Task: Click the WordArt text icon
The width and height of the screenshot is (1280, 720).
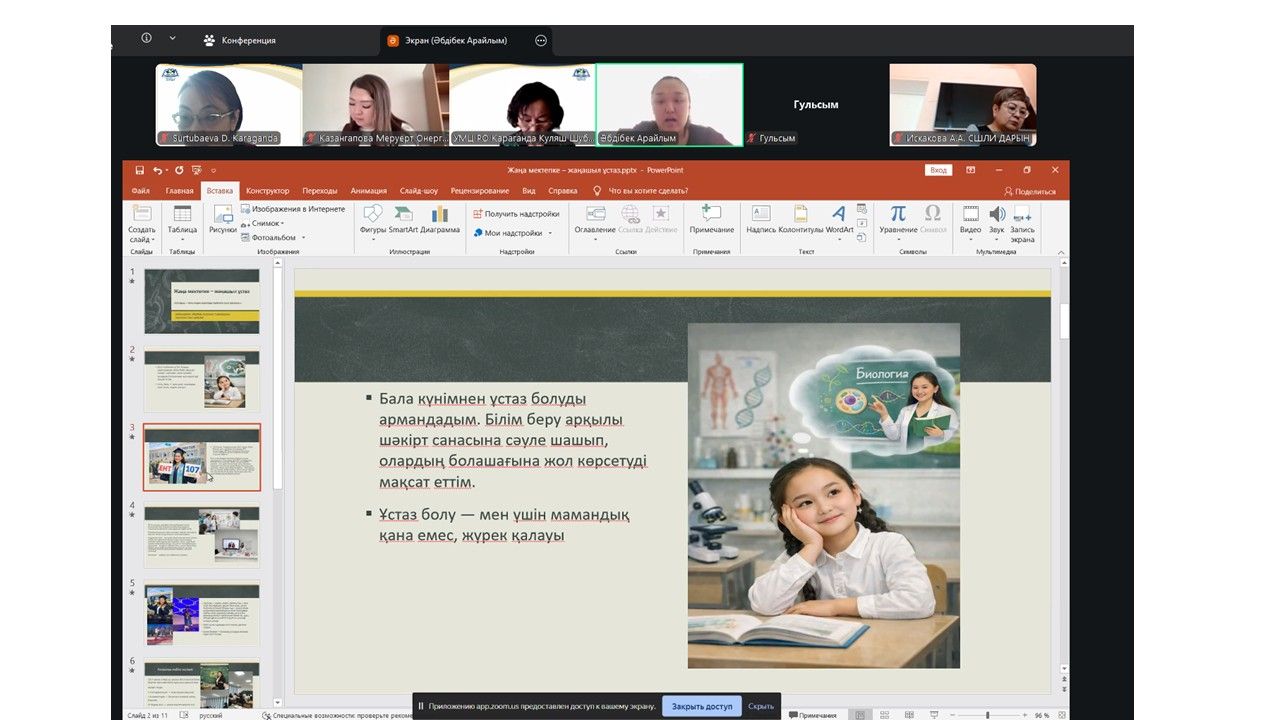Action: pyautogui.click(x=839, y=215)
